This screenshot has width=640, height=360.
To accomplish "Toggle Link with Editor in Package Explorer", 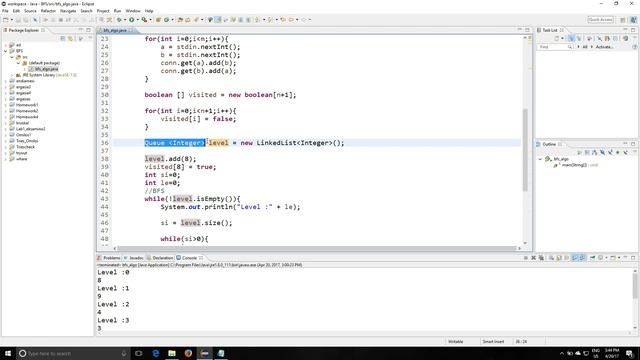I will point(70,38).
